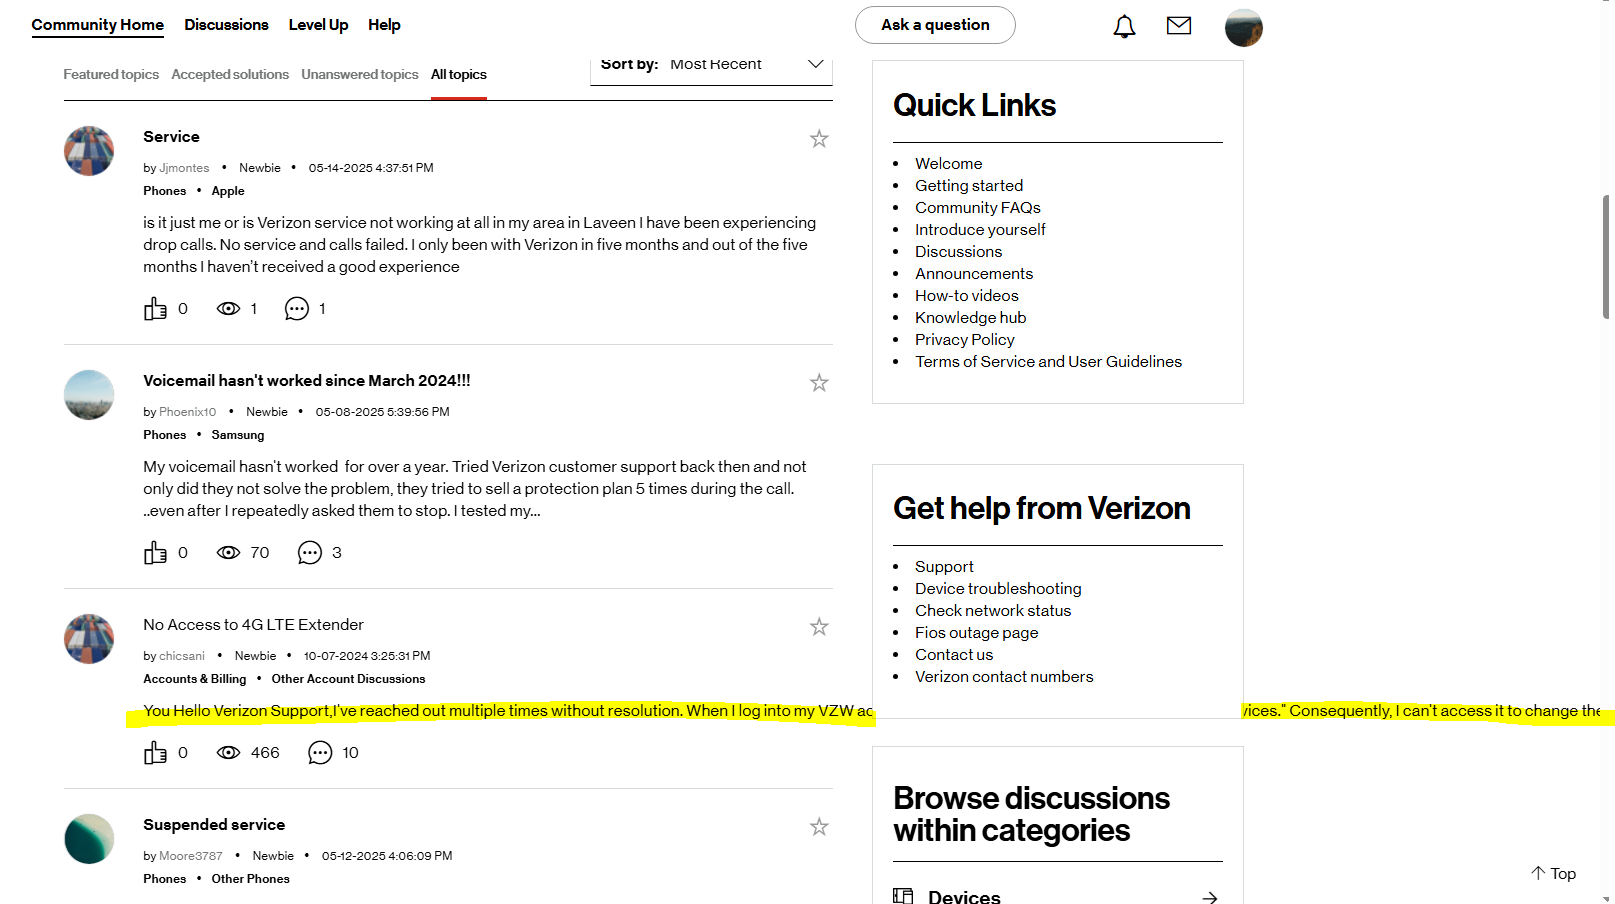The width and height of the screenshot is (1615, 904).
Task: Switch to Unanswered topics tab
Action: click(360, 74)
